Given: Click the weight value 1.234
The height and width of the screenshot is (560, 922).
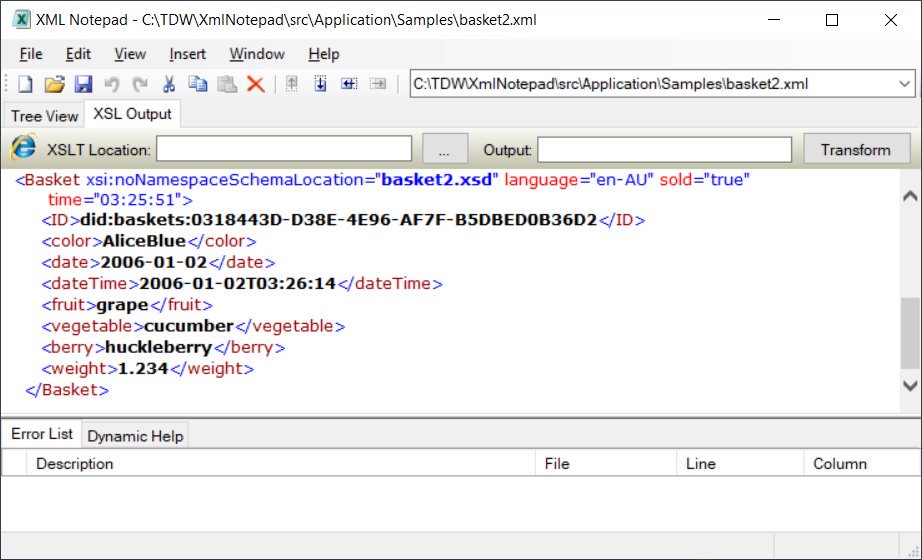Looking at the screenshot, I should point(143,368).
